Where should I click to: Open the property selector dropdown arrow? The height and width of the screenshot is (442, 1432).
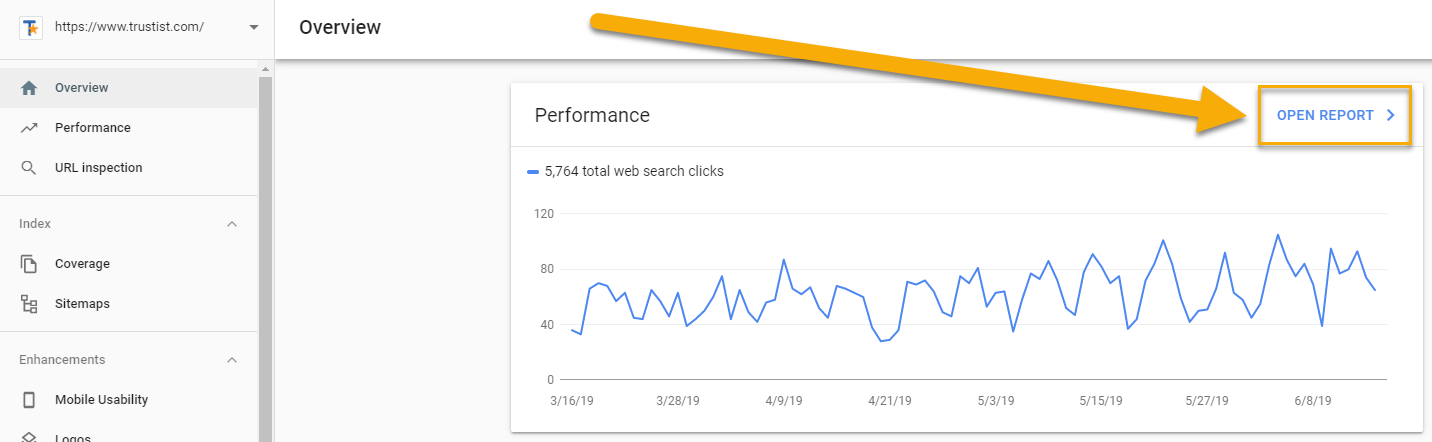(x=254, y=27)
